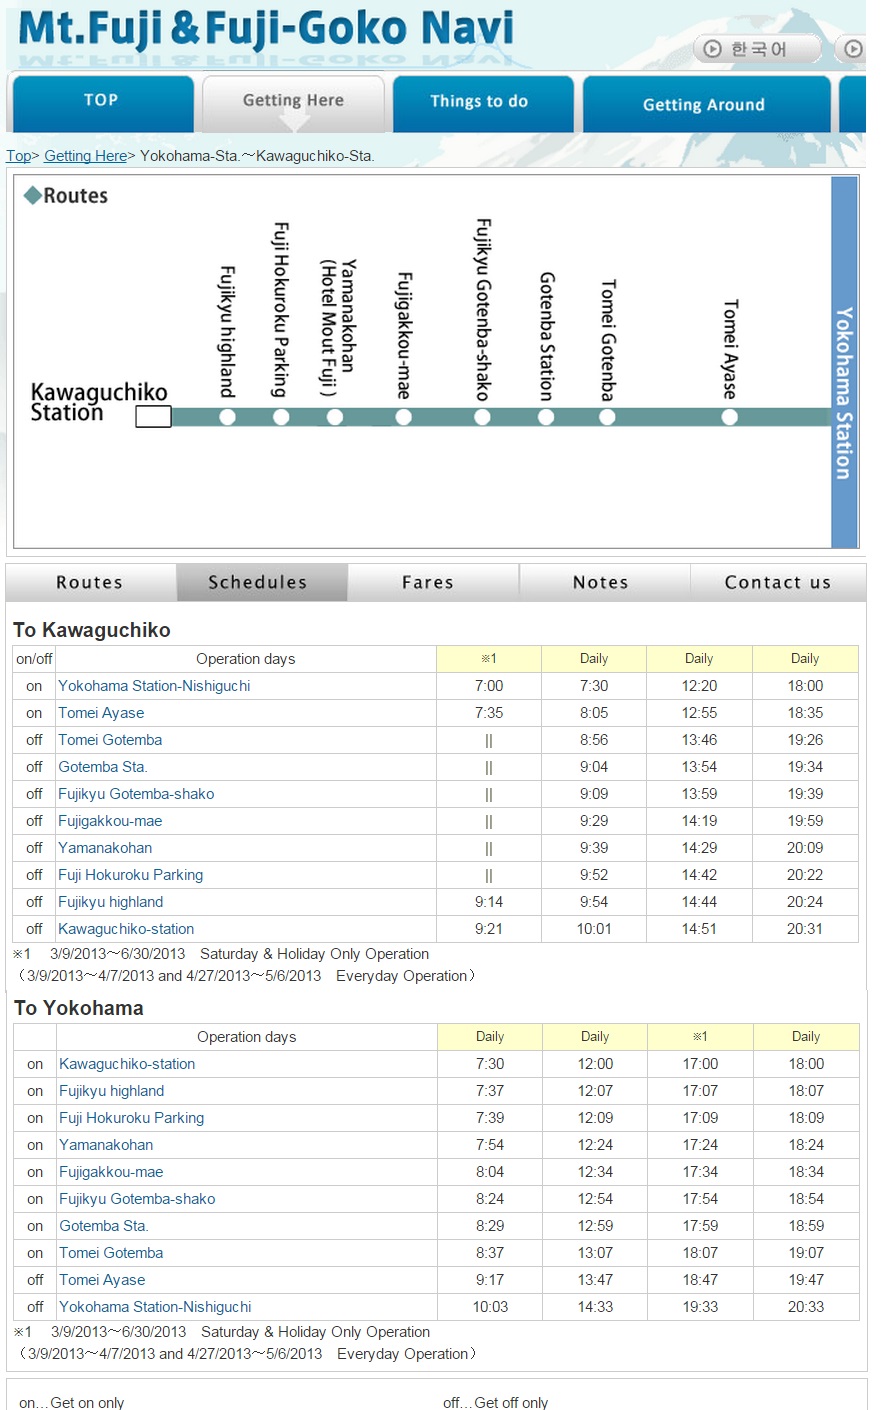884x1410 pixels.
Task: Click the ※1 header in To Kawaguchiko table
Action: (489, 659)
